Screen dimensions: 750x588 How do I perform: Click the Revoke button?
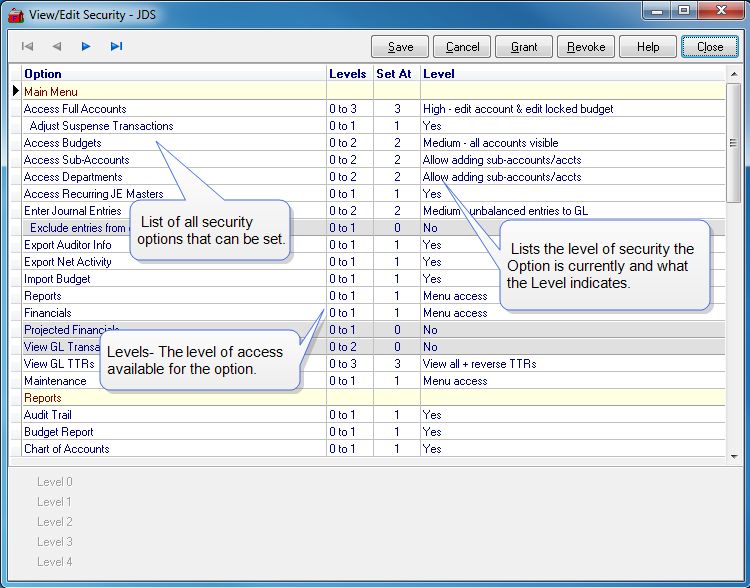point(586,47)
